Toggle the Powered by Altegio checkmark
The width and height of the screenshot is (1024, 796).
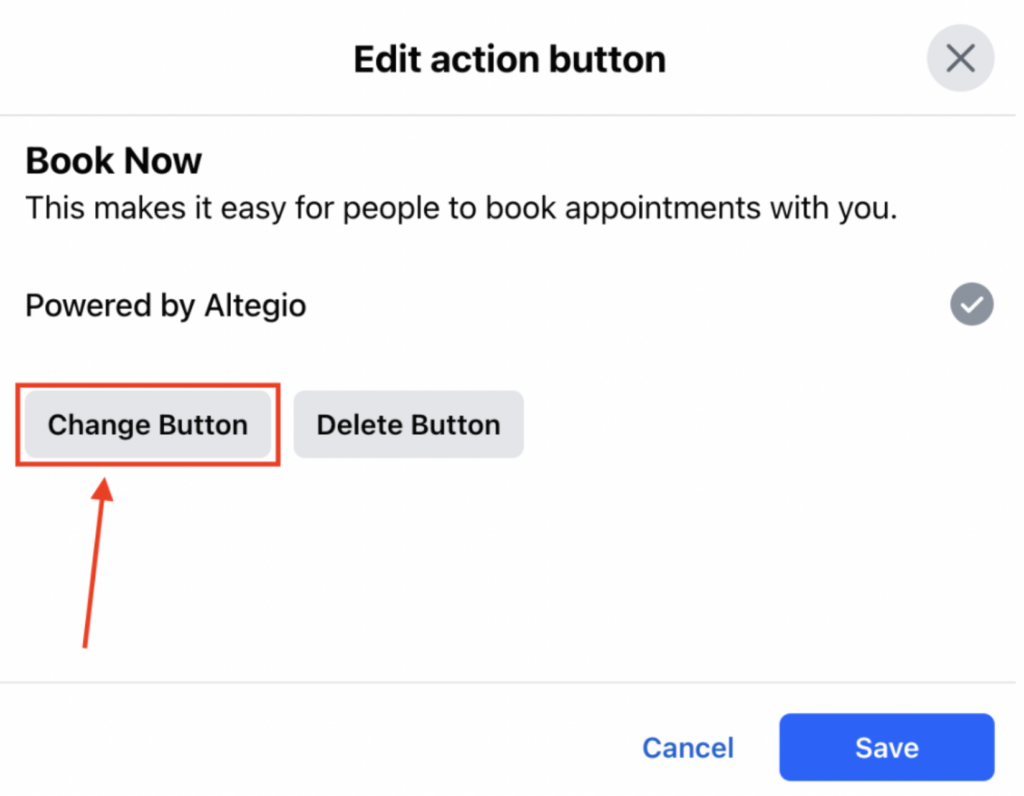coord(971,305)
